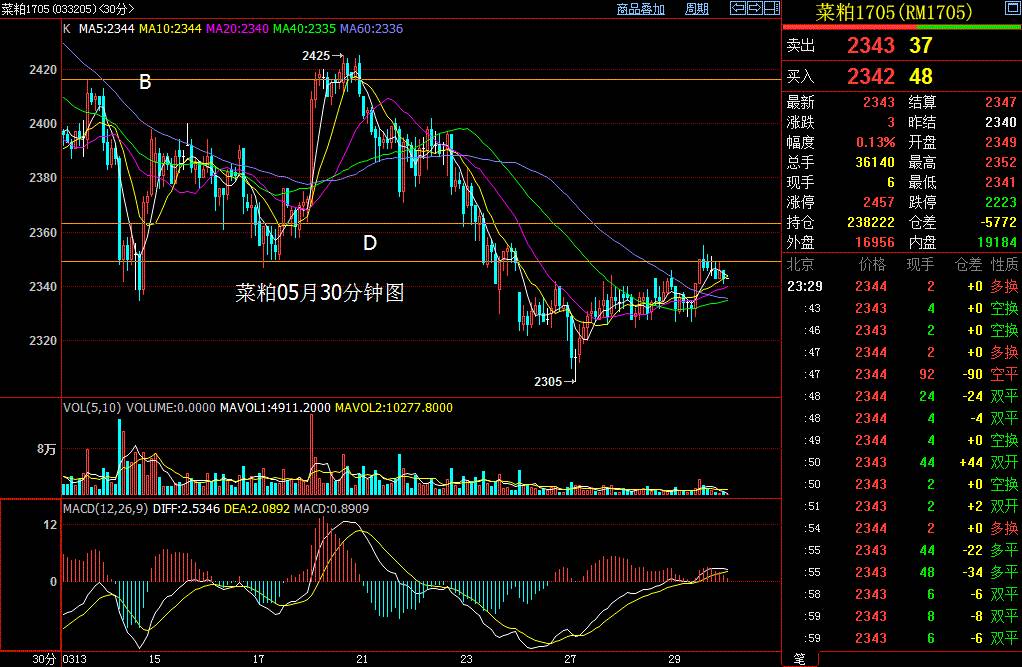Click the 菜粕1705(RM1705) quote panel header
Image resolution: width=1022 pixels, height=667 pixels.
[894, 12]
